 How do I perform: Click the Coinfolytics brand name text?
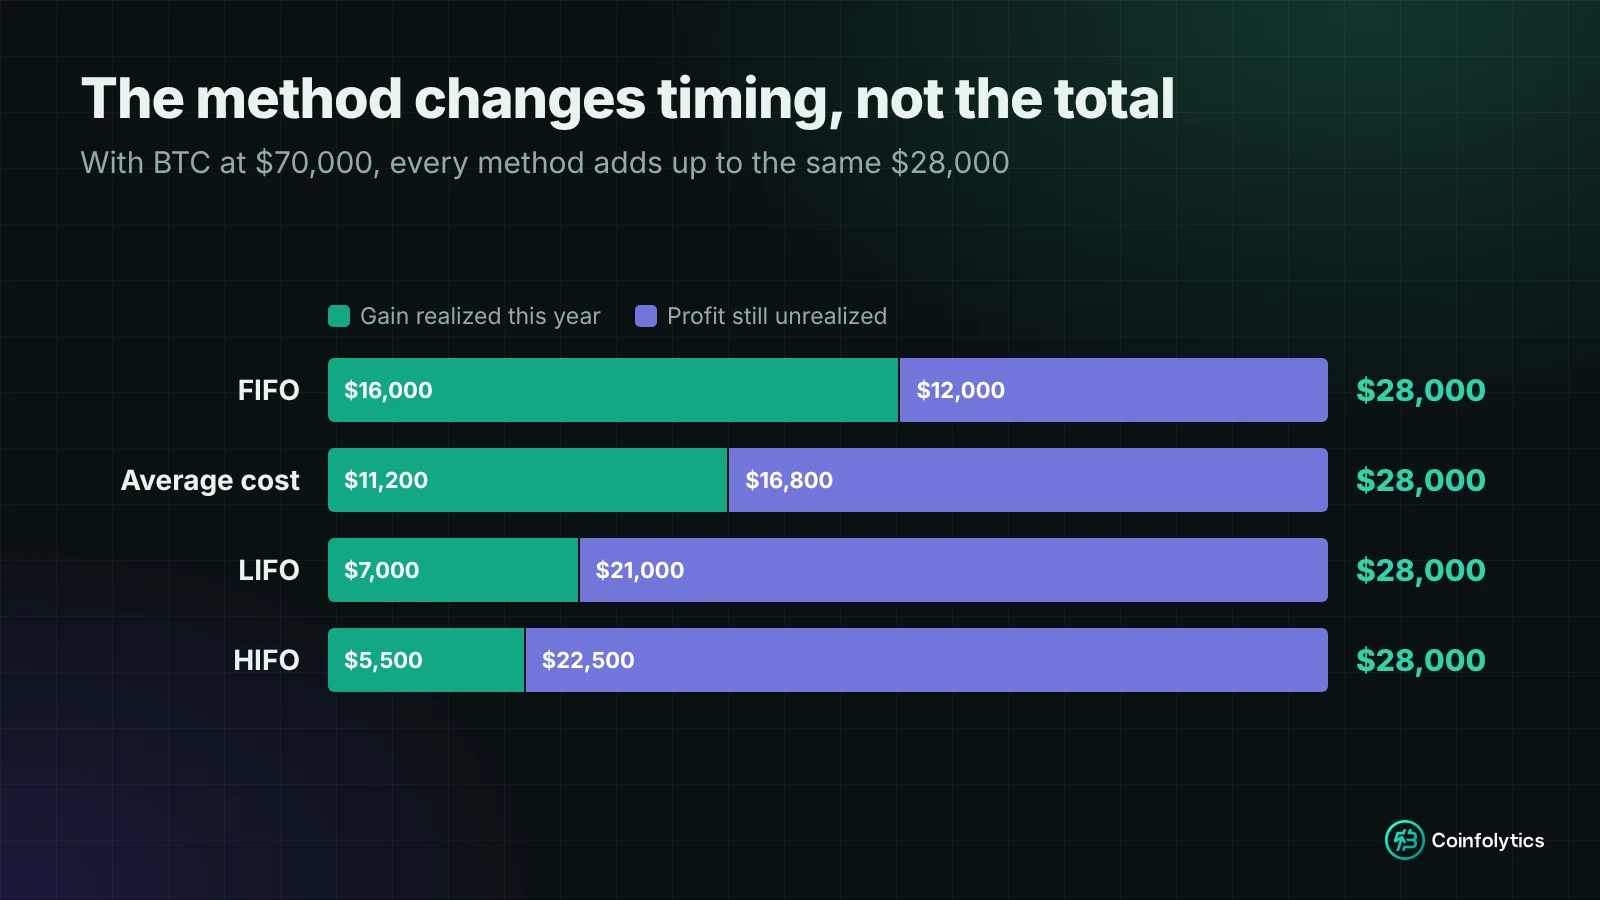click(1488, 840)
